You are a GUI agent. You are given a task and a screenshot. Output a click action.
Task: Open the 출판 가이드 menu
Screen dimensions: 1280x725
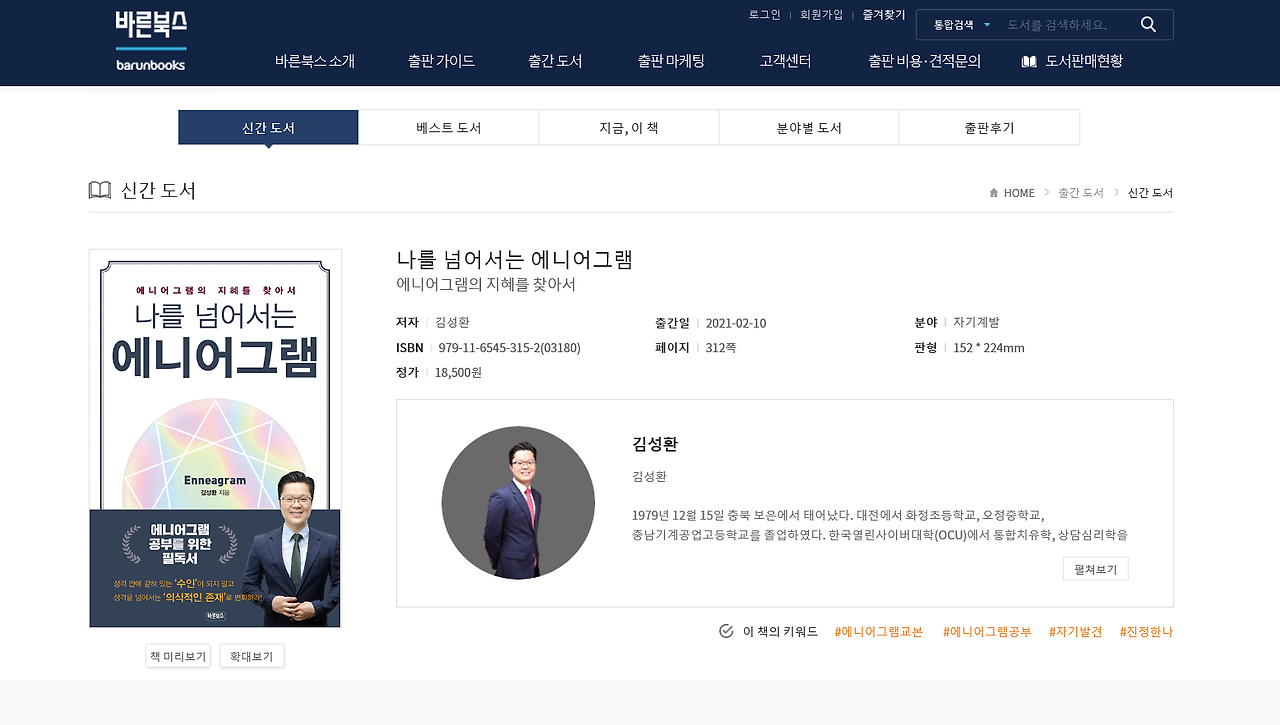(441, 61)
